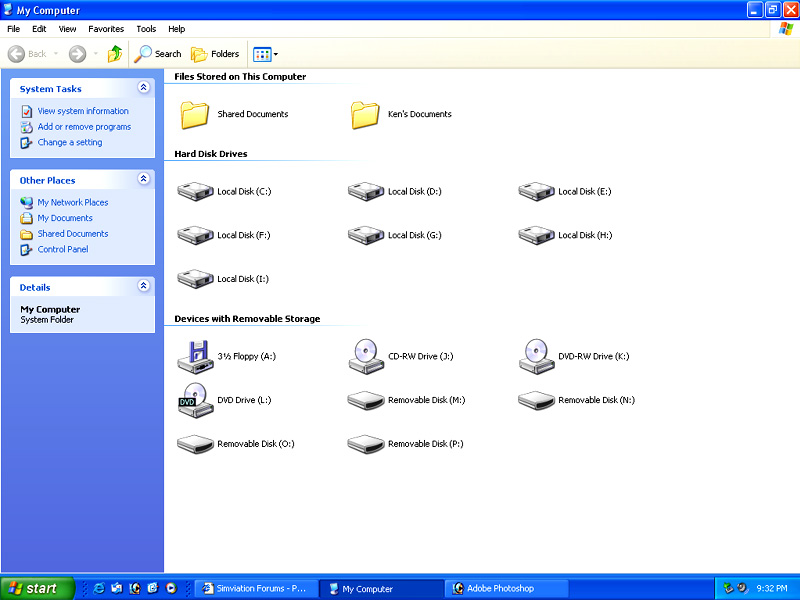Image resolution: width=800 pixels, height=600 pixels.
Task: Click View system information link
Action: coord(83,111)
